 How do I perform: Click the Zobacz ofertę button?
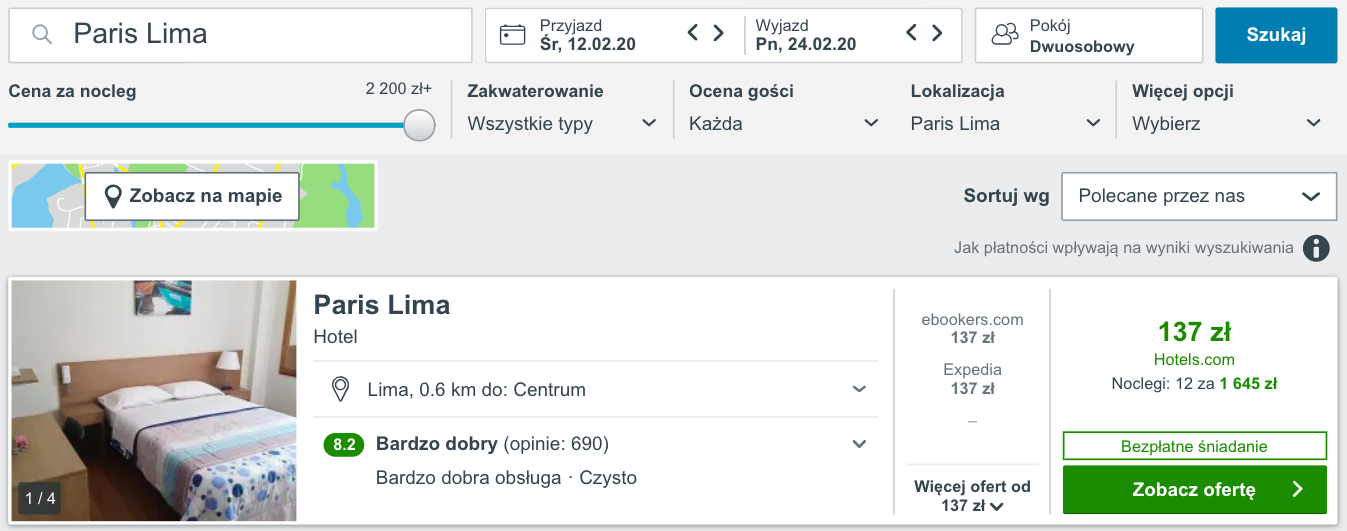pyautogui.click(x=1194, y=489)
